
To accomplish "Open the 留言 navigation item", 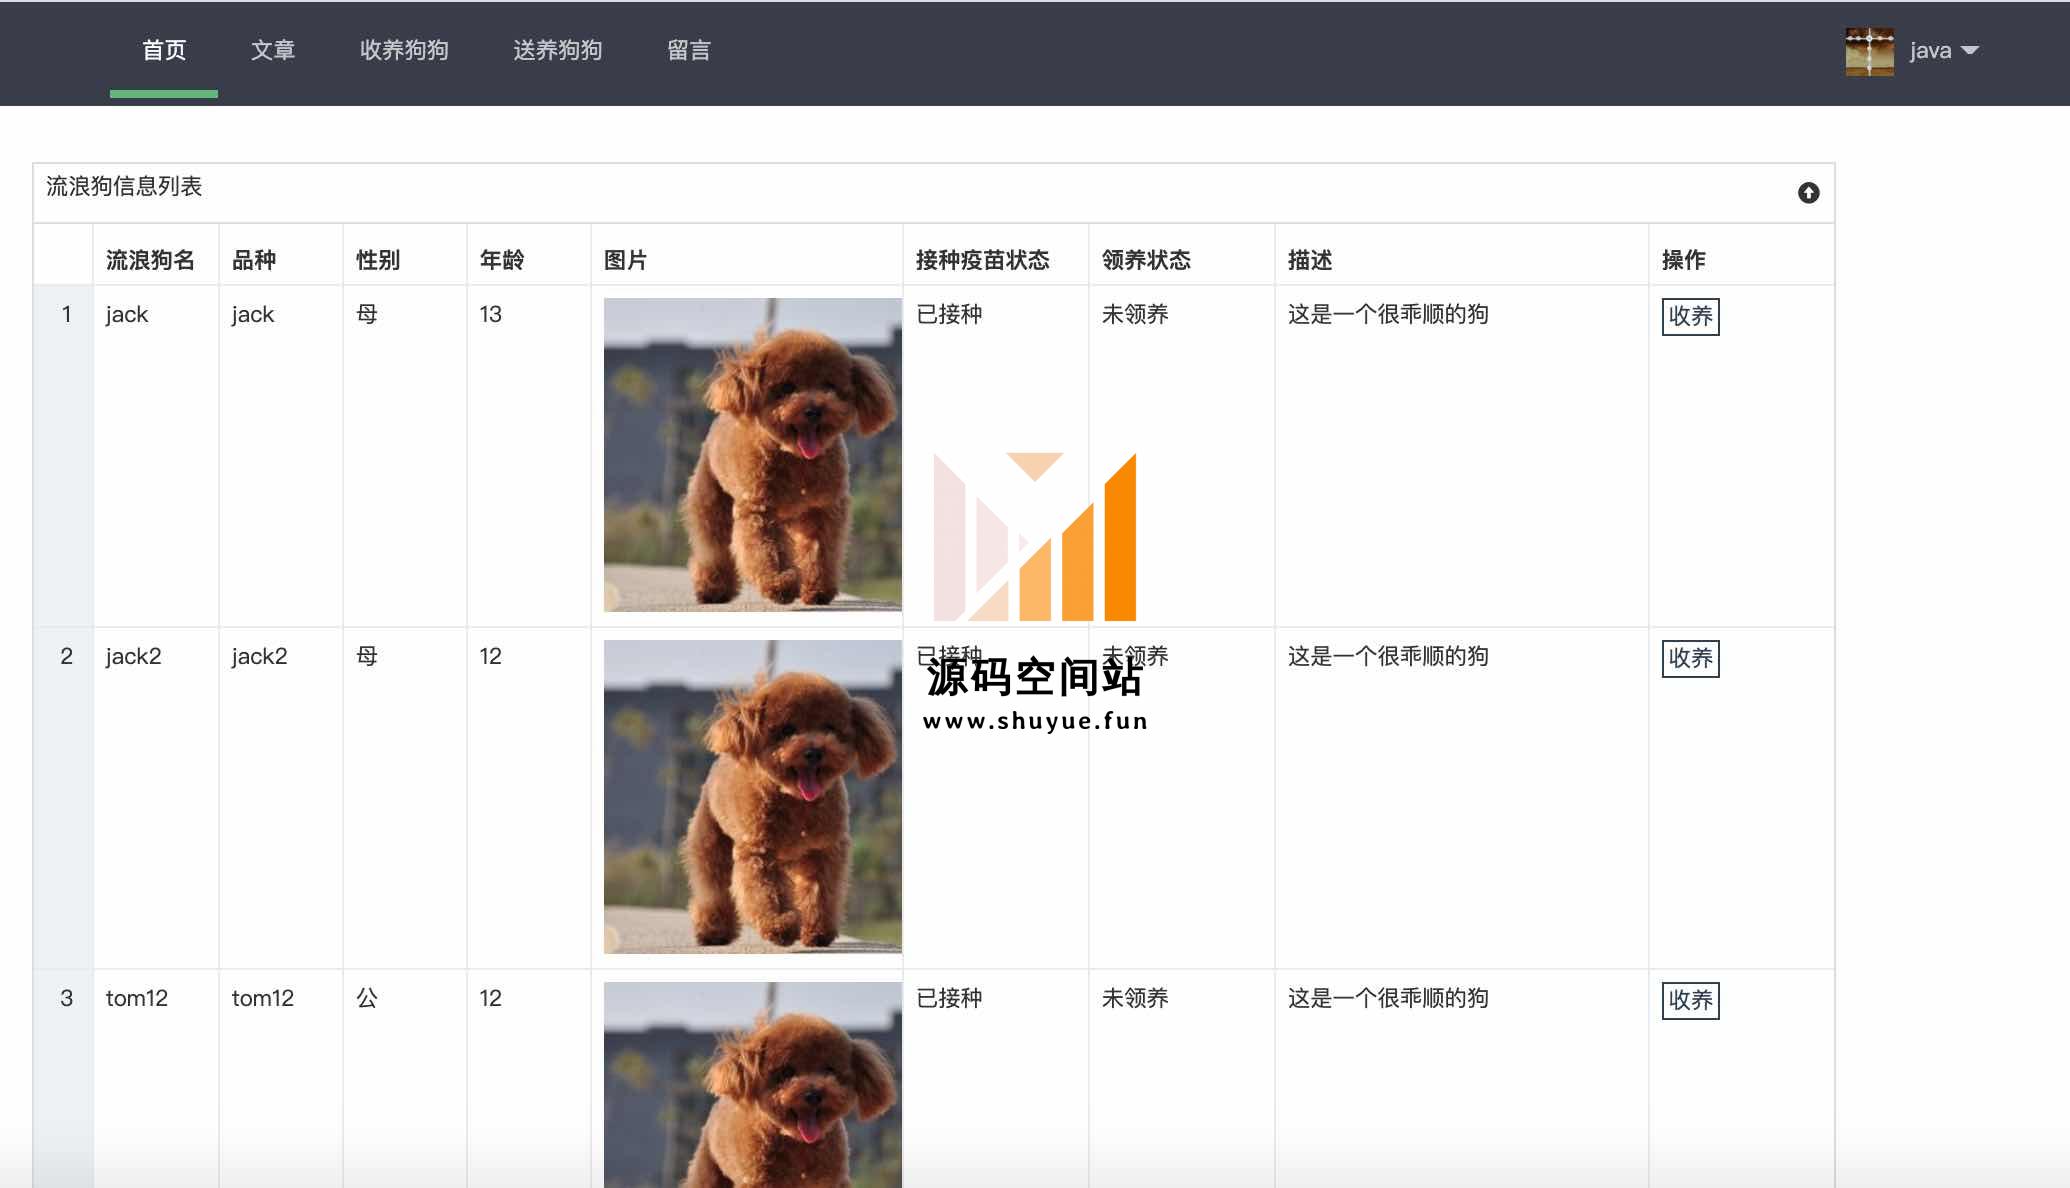I will coord(688,50).
